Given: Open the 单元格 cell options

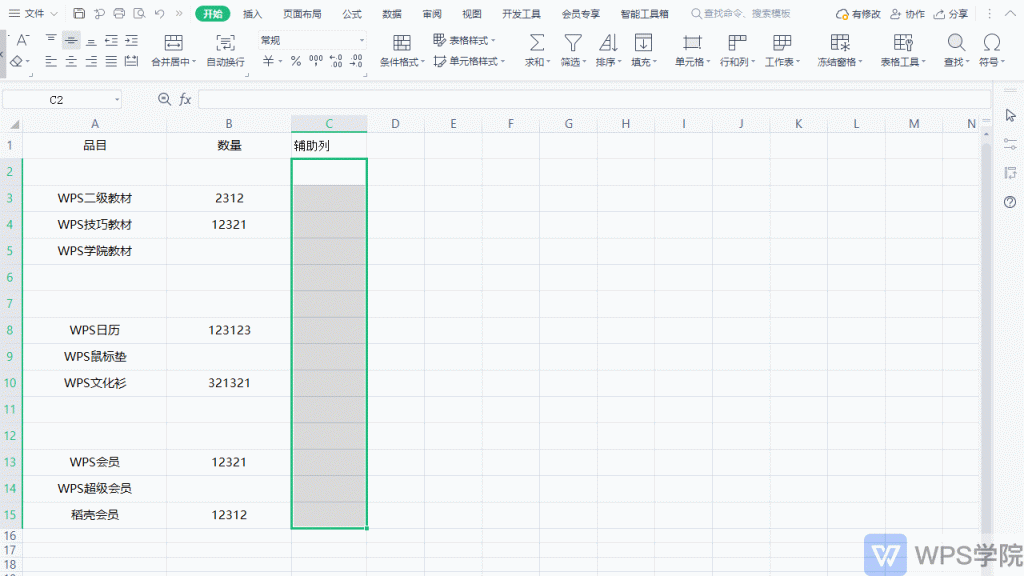Looking at the screenshot, I should [x=692, y=51].
